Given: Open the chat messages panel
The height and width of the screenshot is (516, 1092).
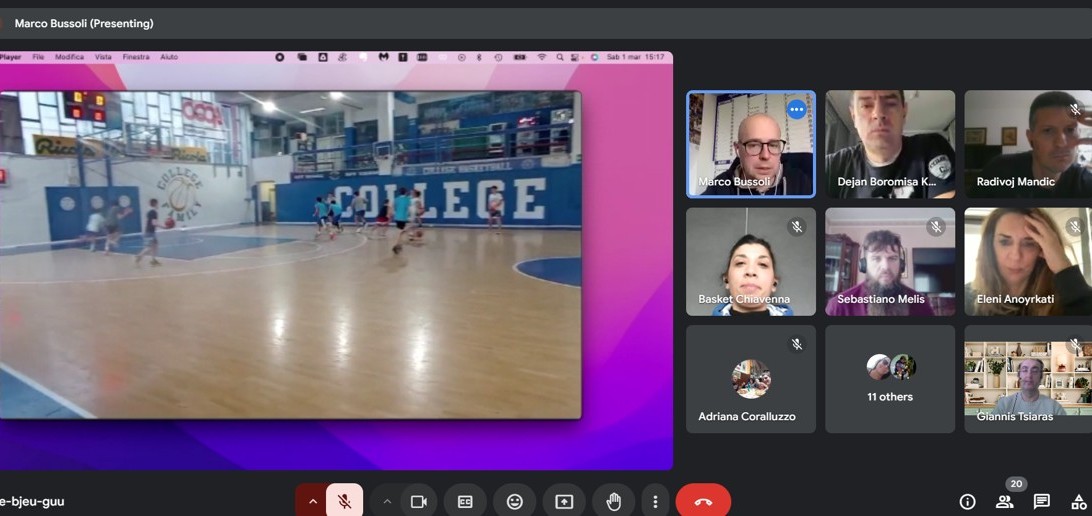Looking at the screenshot, I should click(x=1041, y=501).
